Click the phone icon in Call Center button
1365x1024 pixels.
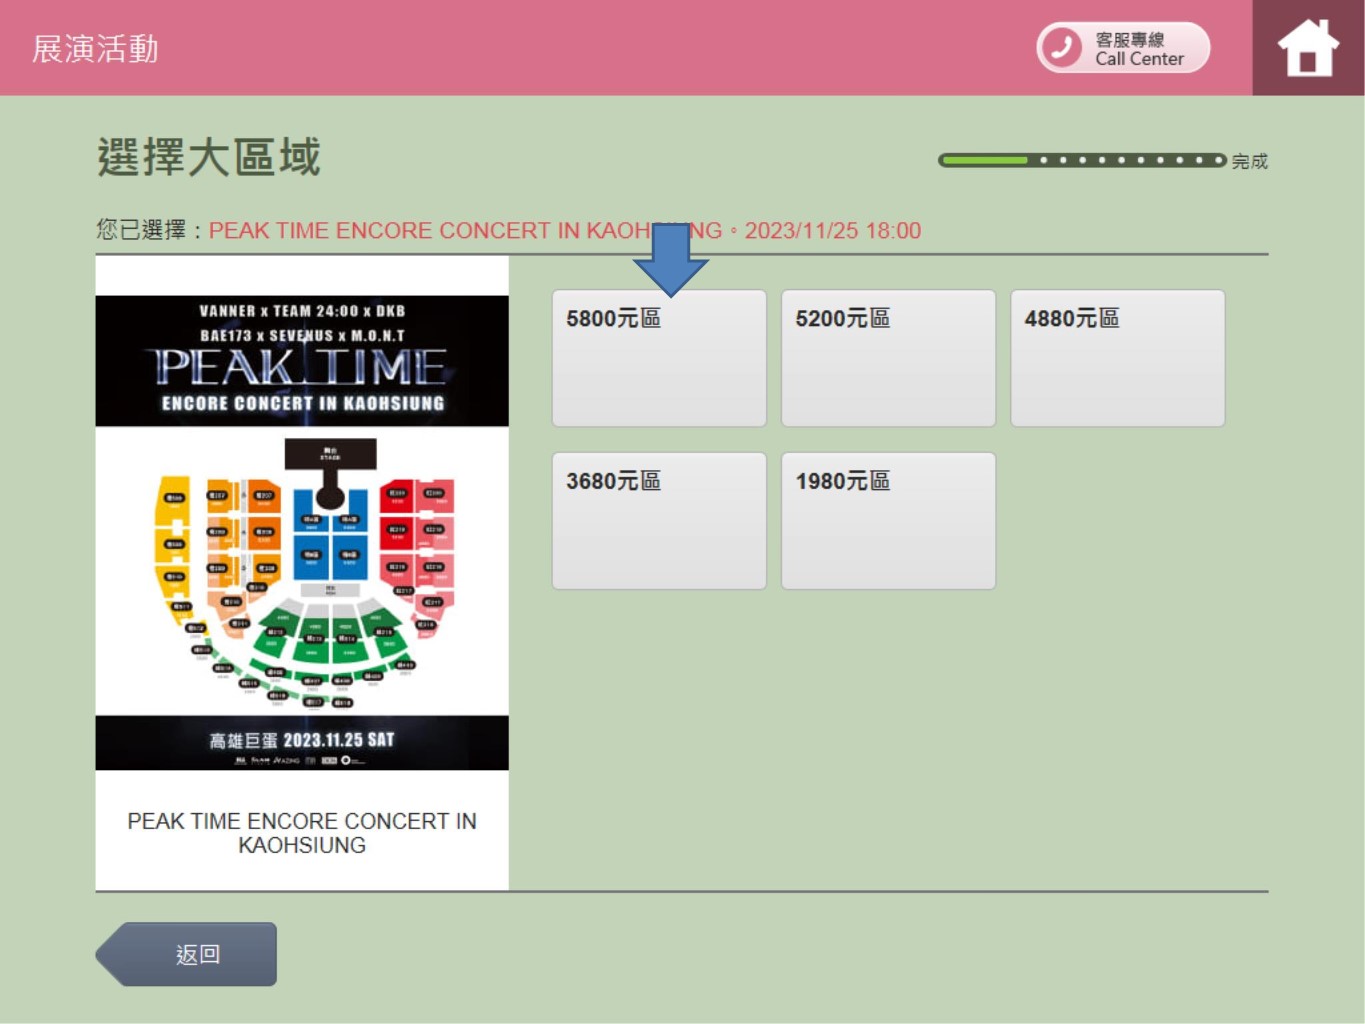click(x=1062, y=47)
